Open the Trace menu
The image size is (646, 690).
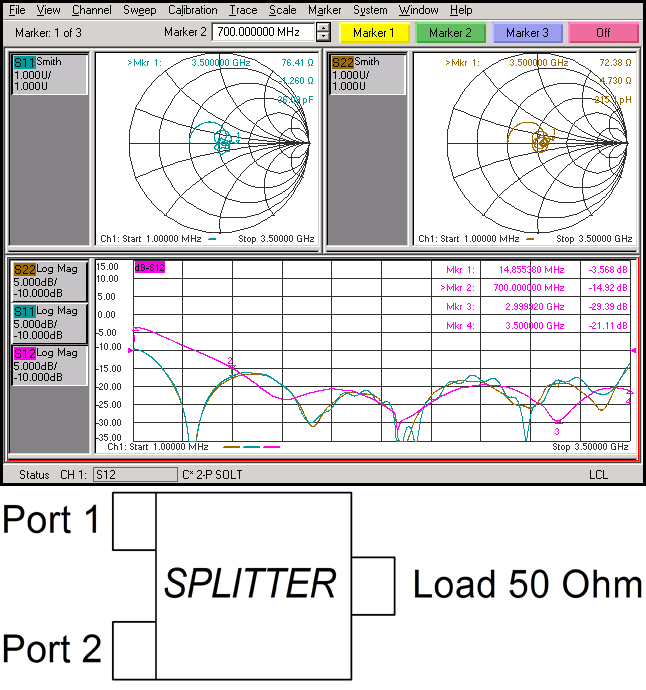tap(242, 10)
